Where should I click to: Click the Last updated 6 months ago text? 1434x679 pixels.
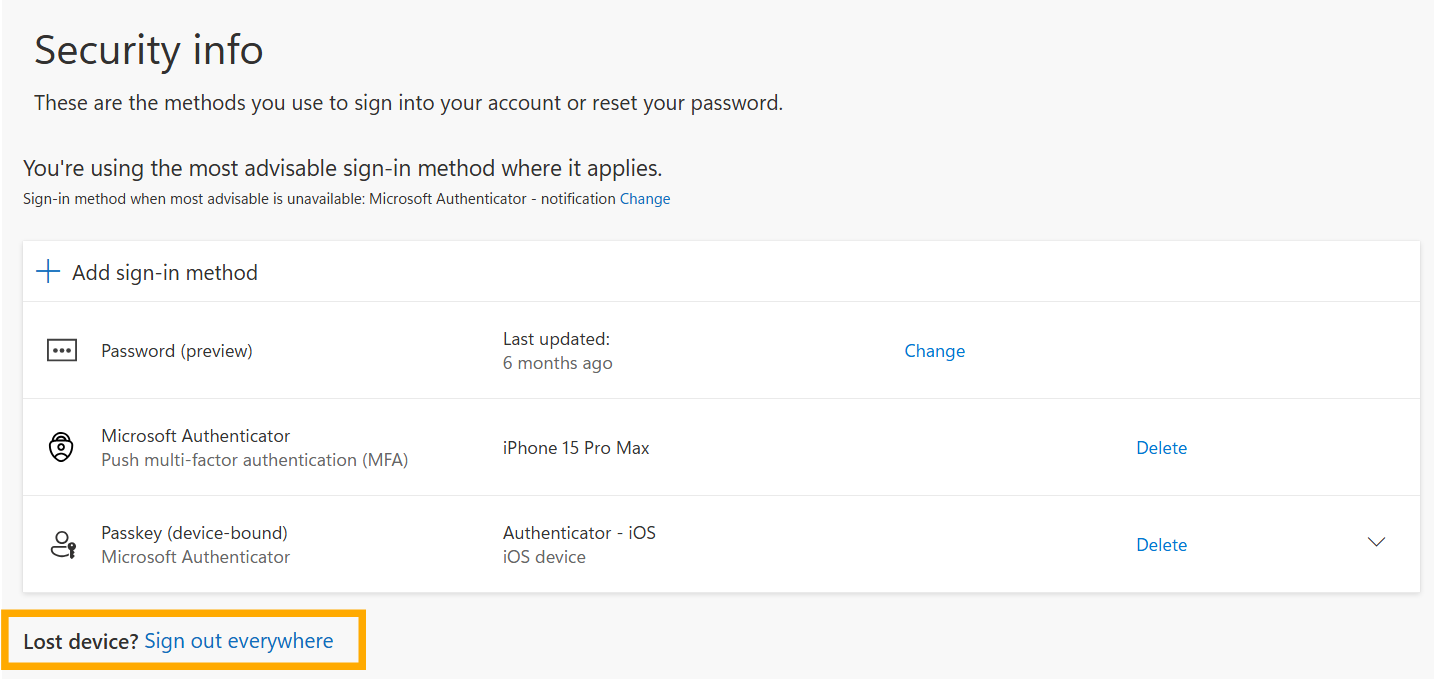(x=557, y=351)
